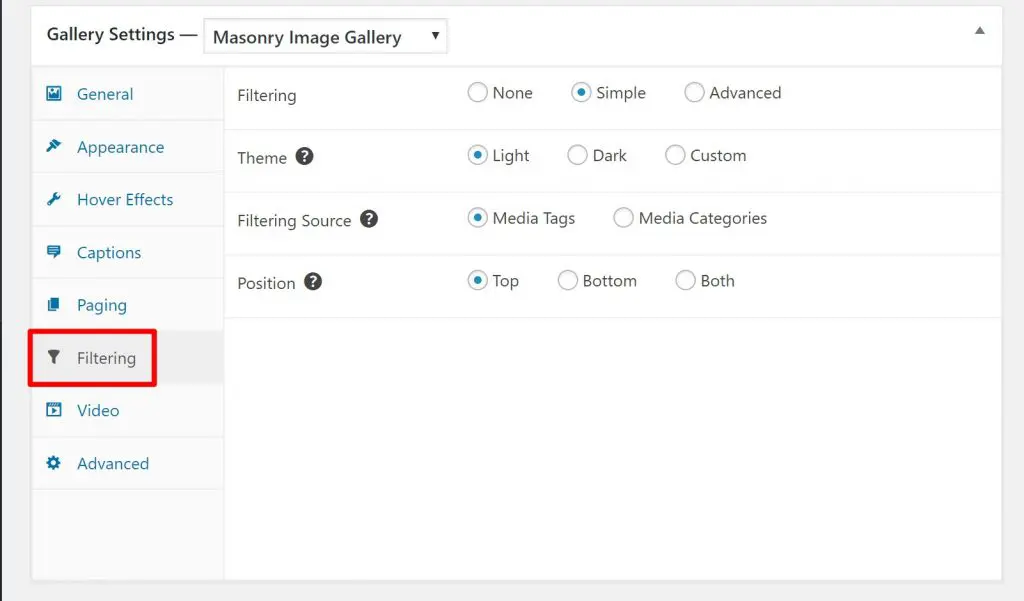This screenshot has height=601, width=1024.
Task: Click the Hover Effects wrench icon
Action: [54, 199]
